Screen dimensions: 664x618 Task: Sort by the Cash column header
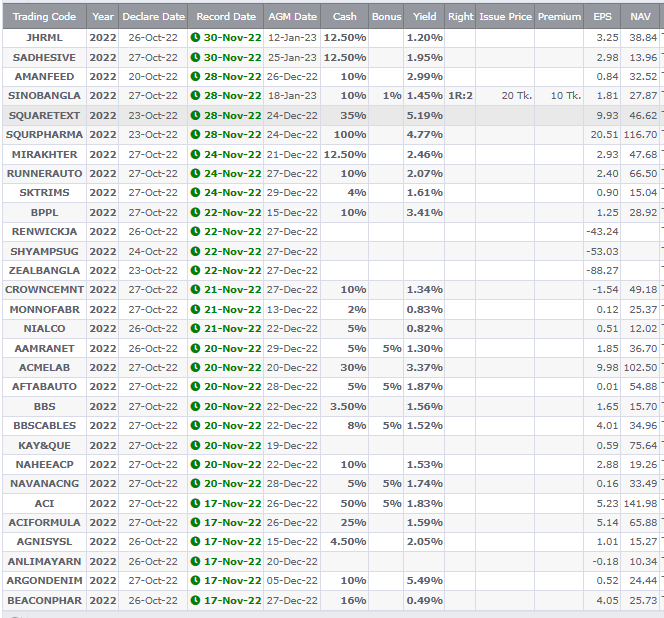pos(345,17)
